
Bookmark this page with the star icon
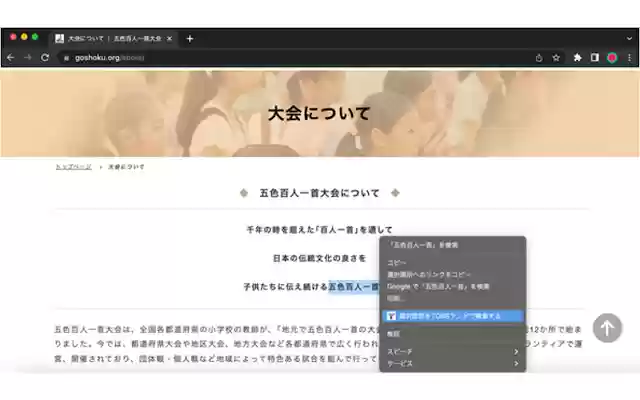[x=556, y=58]
